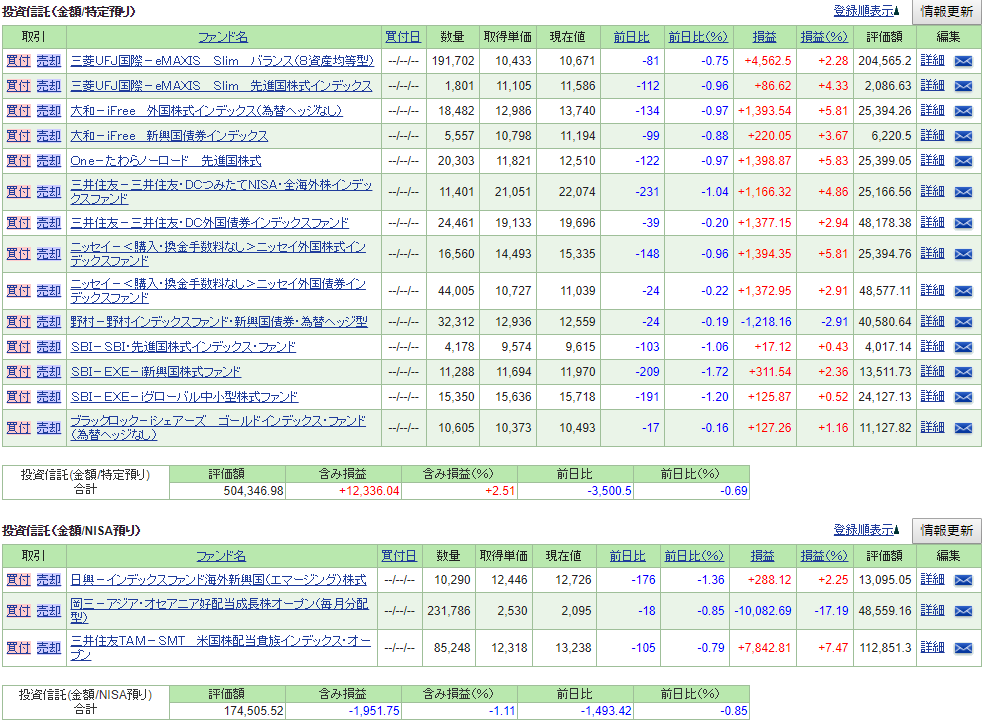Open eMAXIS Slim バランス(8資産均等型) fund page
Image resolution: width=985 pixels, height=721 pixels.
click(x=222, y=61)
